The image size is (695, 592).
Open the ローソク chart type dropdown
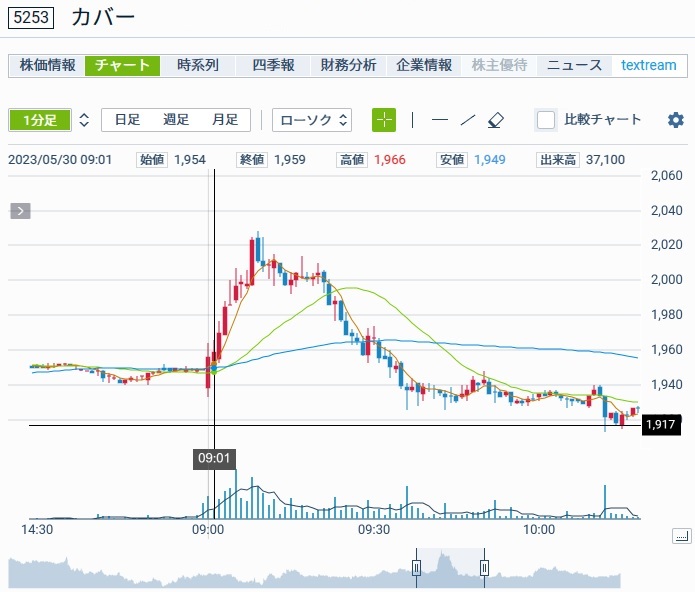coord(313,120)
